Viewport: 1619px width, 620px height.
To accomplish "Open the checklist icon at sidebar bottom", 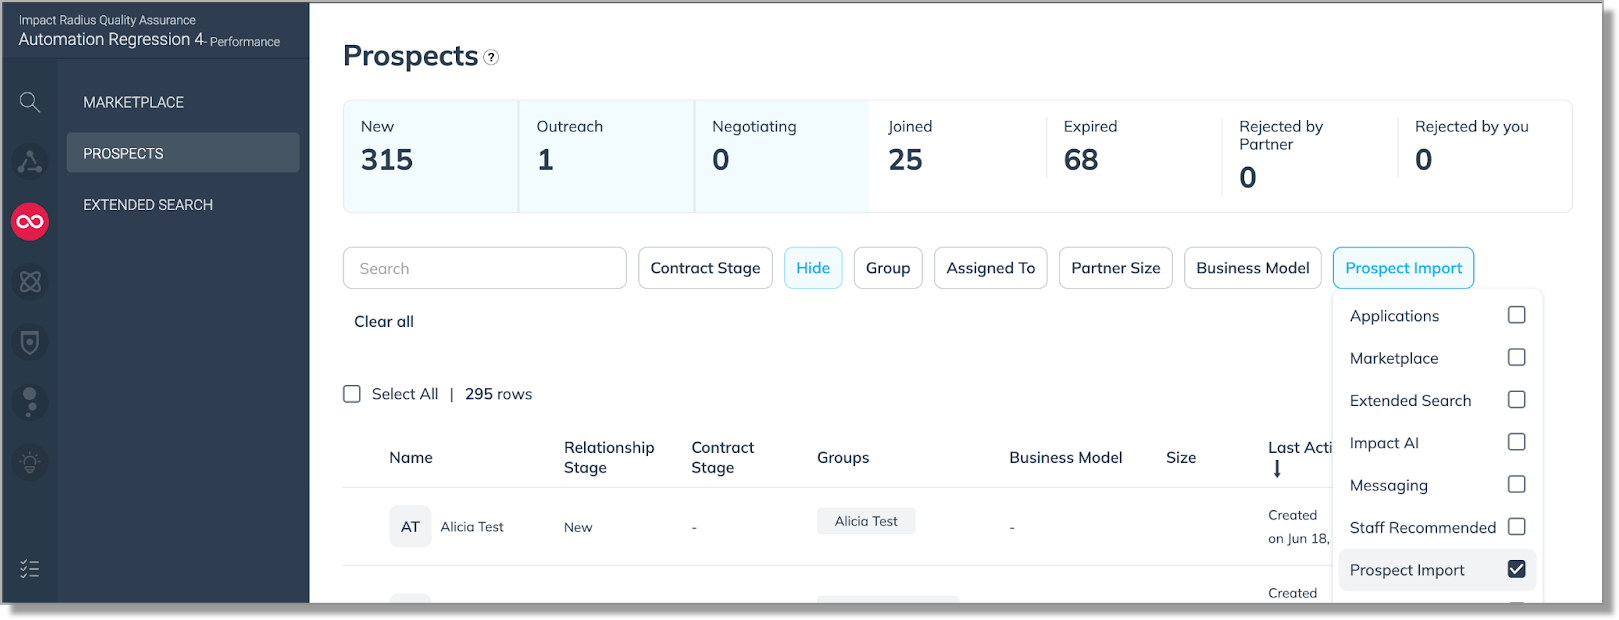I will coord(30,569).
